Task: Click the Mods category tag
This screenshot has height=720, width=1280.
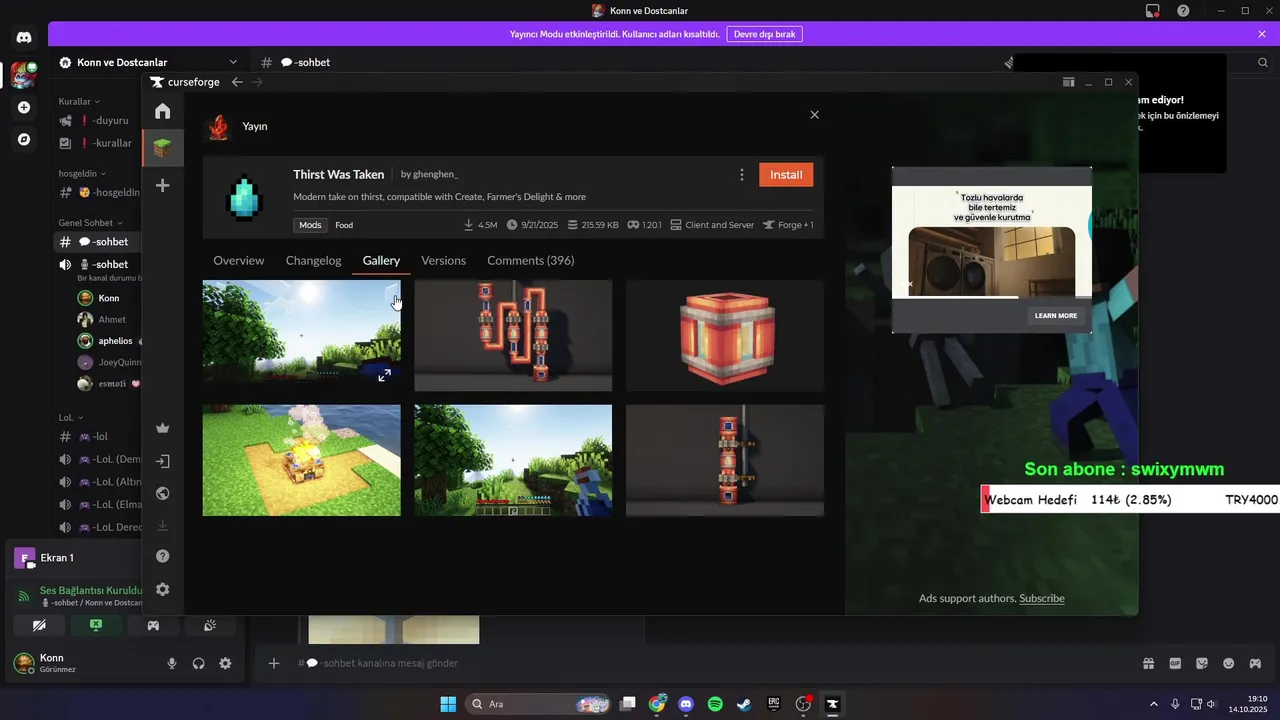Action: coord(310,225)
